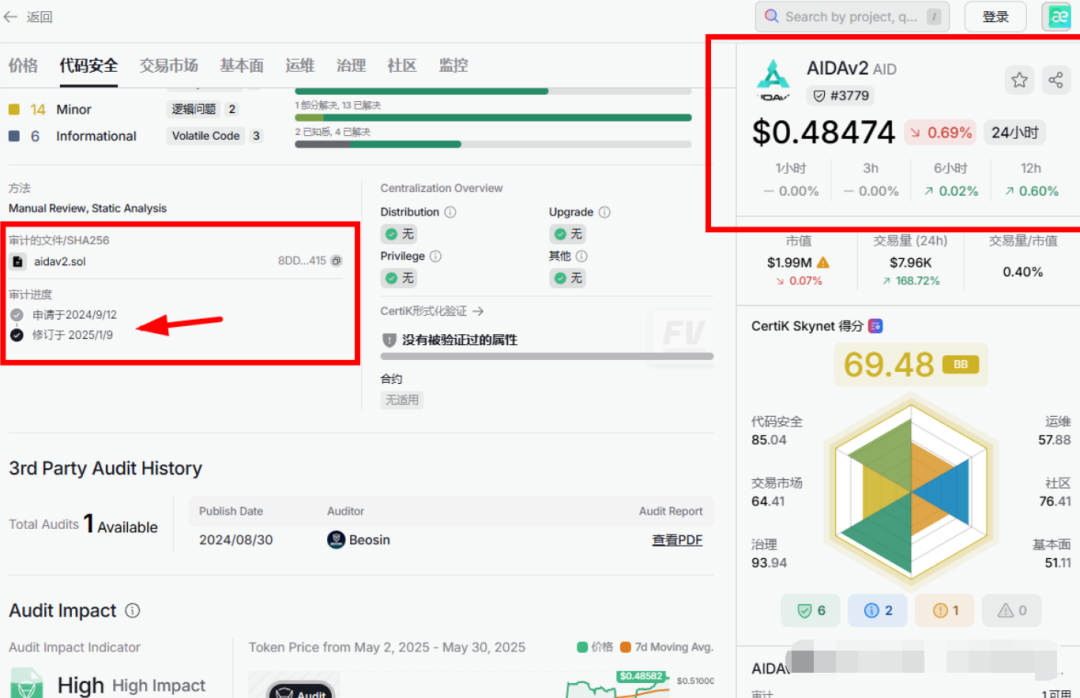Click the back arrow beside 返回

(12, 16)
